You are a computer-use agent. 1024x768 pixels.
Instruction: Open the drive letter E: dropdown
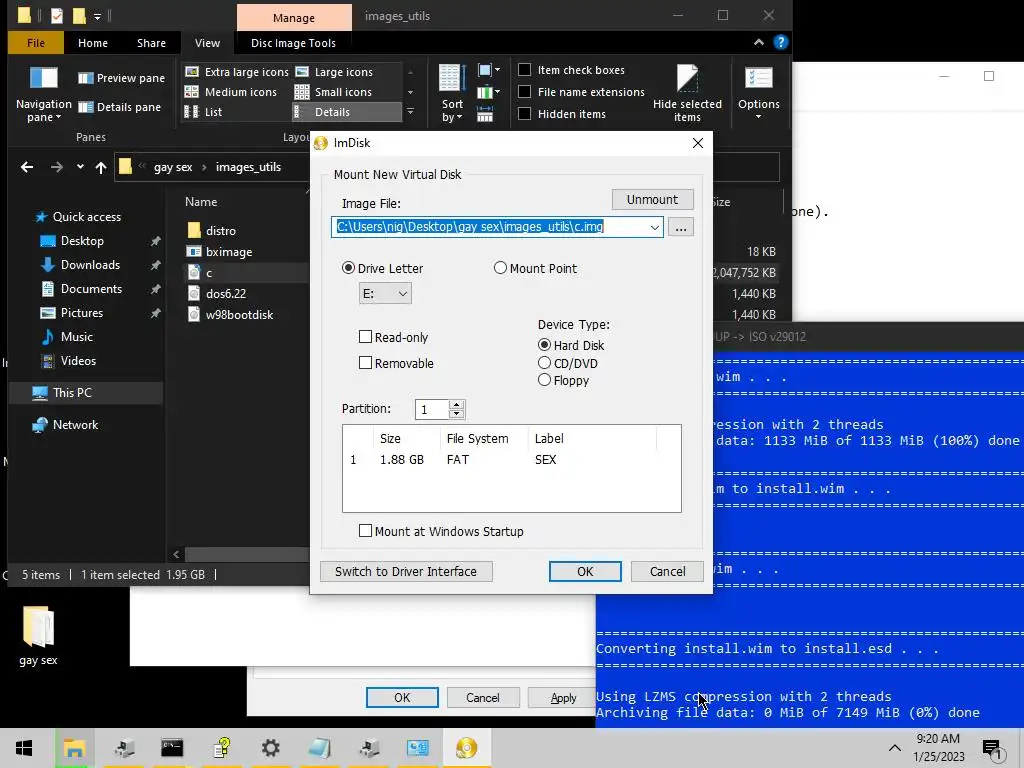385,293
